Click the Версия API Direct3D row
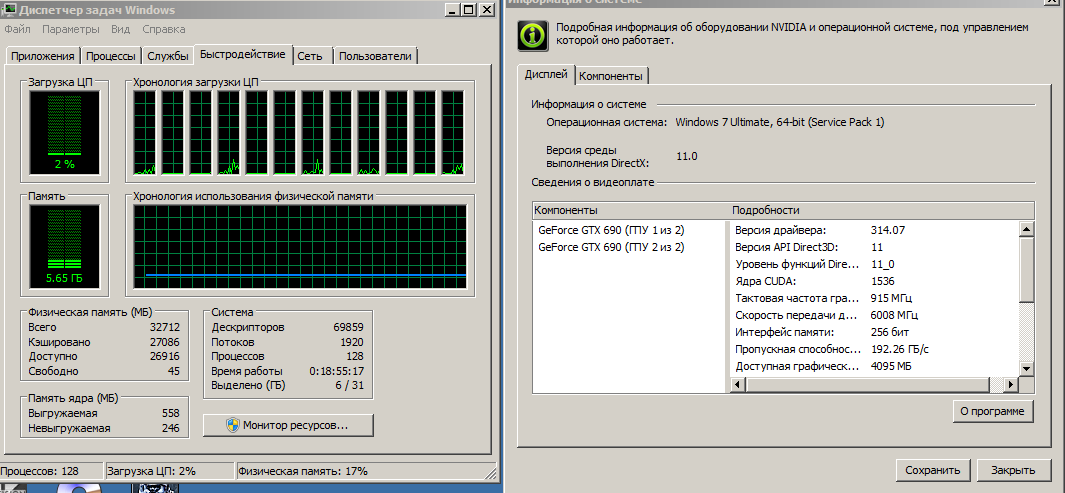The height and width of the screenshot is (493, 1065). 874,247
